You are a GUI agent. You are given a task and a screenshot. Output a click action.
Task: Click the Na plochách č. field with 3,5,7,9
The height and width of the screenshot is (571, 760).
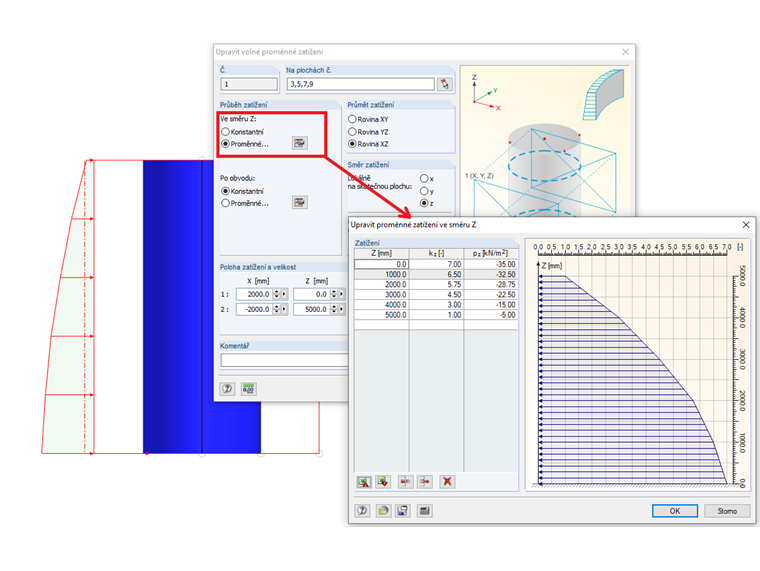[361, 84]
